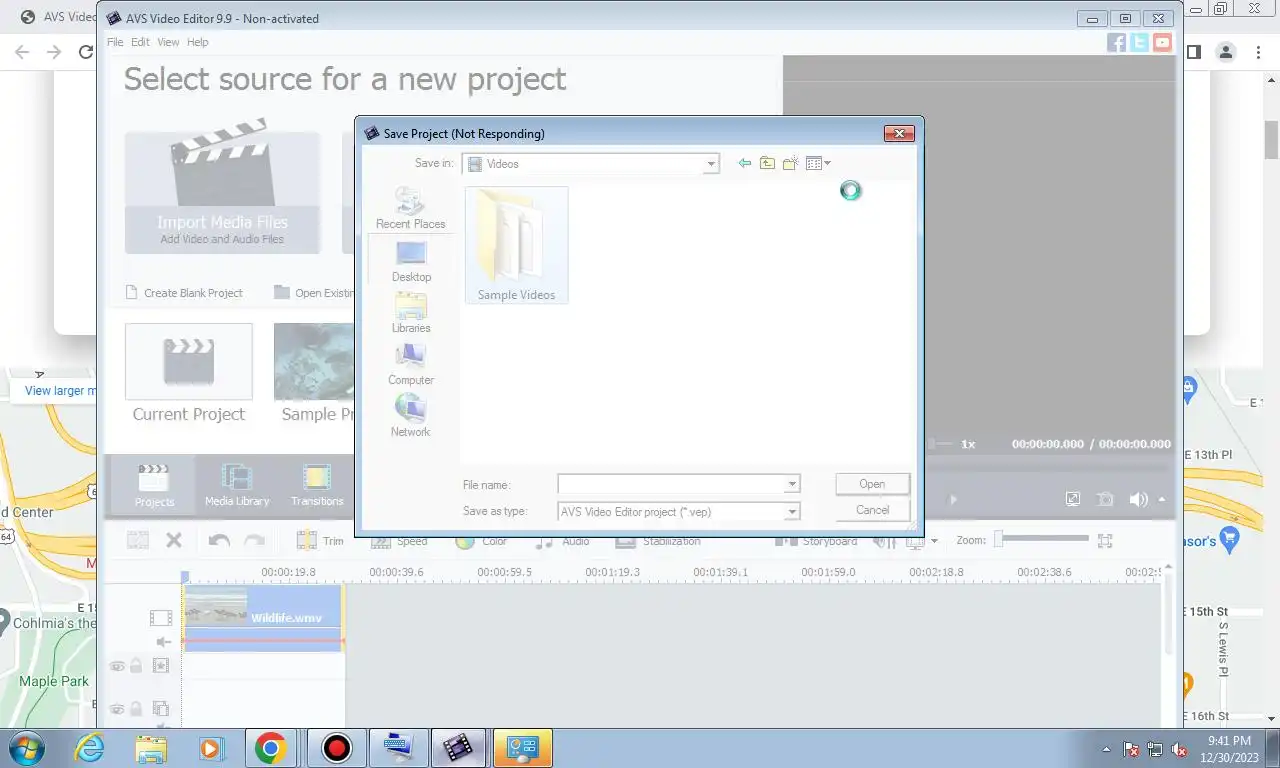The image size is (1280, 768).
Task: Switch to the Projects tab
Action: point(154,484)
